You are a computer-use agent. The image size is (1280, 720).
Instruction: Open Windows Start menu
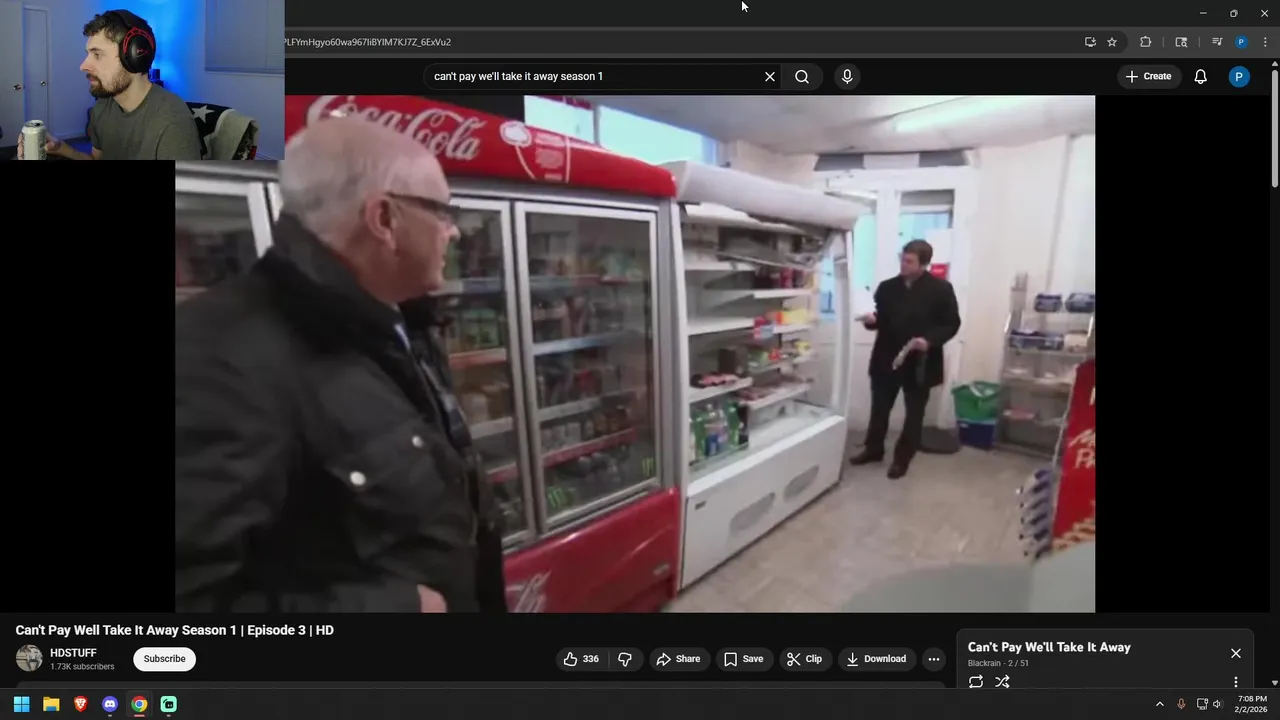[21, 704]
